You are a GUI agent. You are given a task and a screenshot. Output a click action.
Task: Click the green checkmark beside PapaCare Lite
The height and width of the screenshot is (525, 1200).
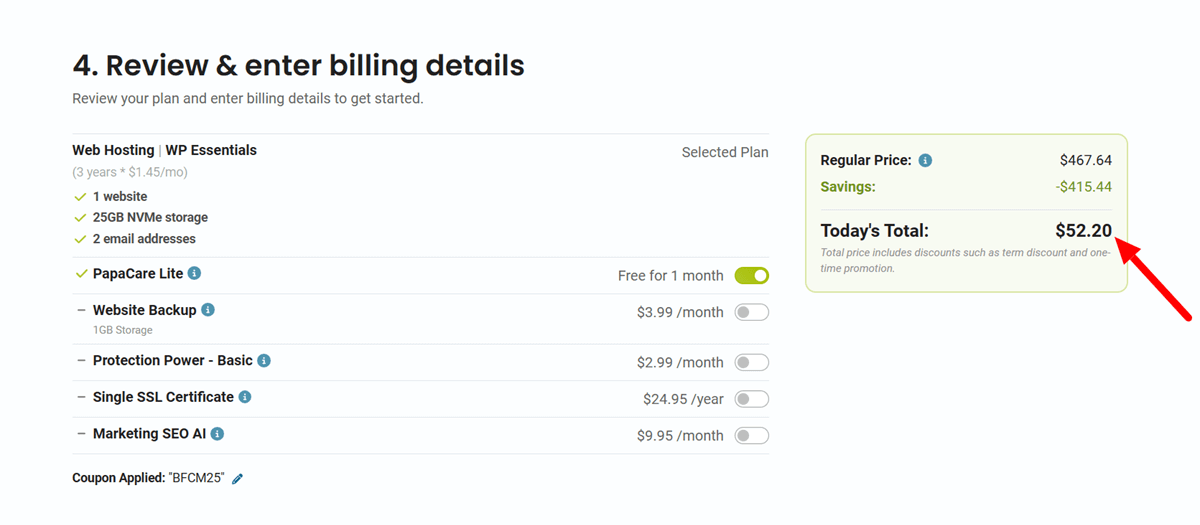coord(81,274)
